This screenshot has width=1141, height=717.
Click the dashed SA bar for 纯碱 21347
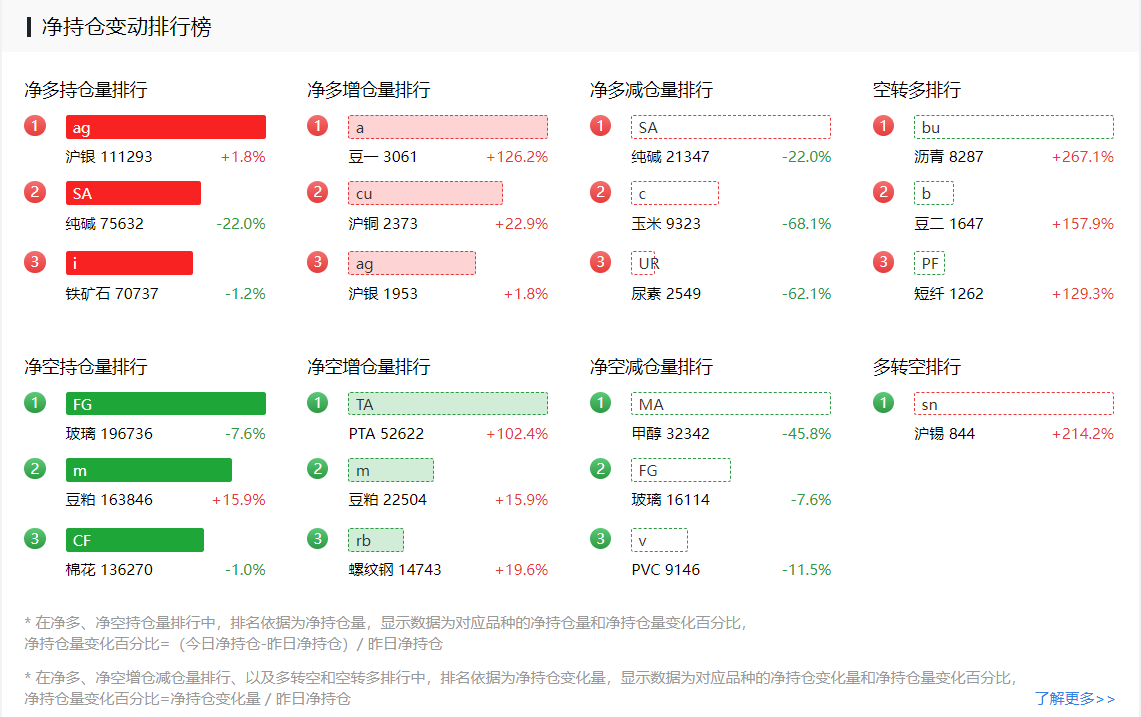click(731, 127)
